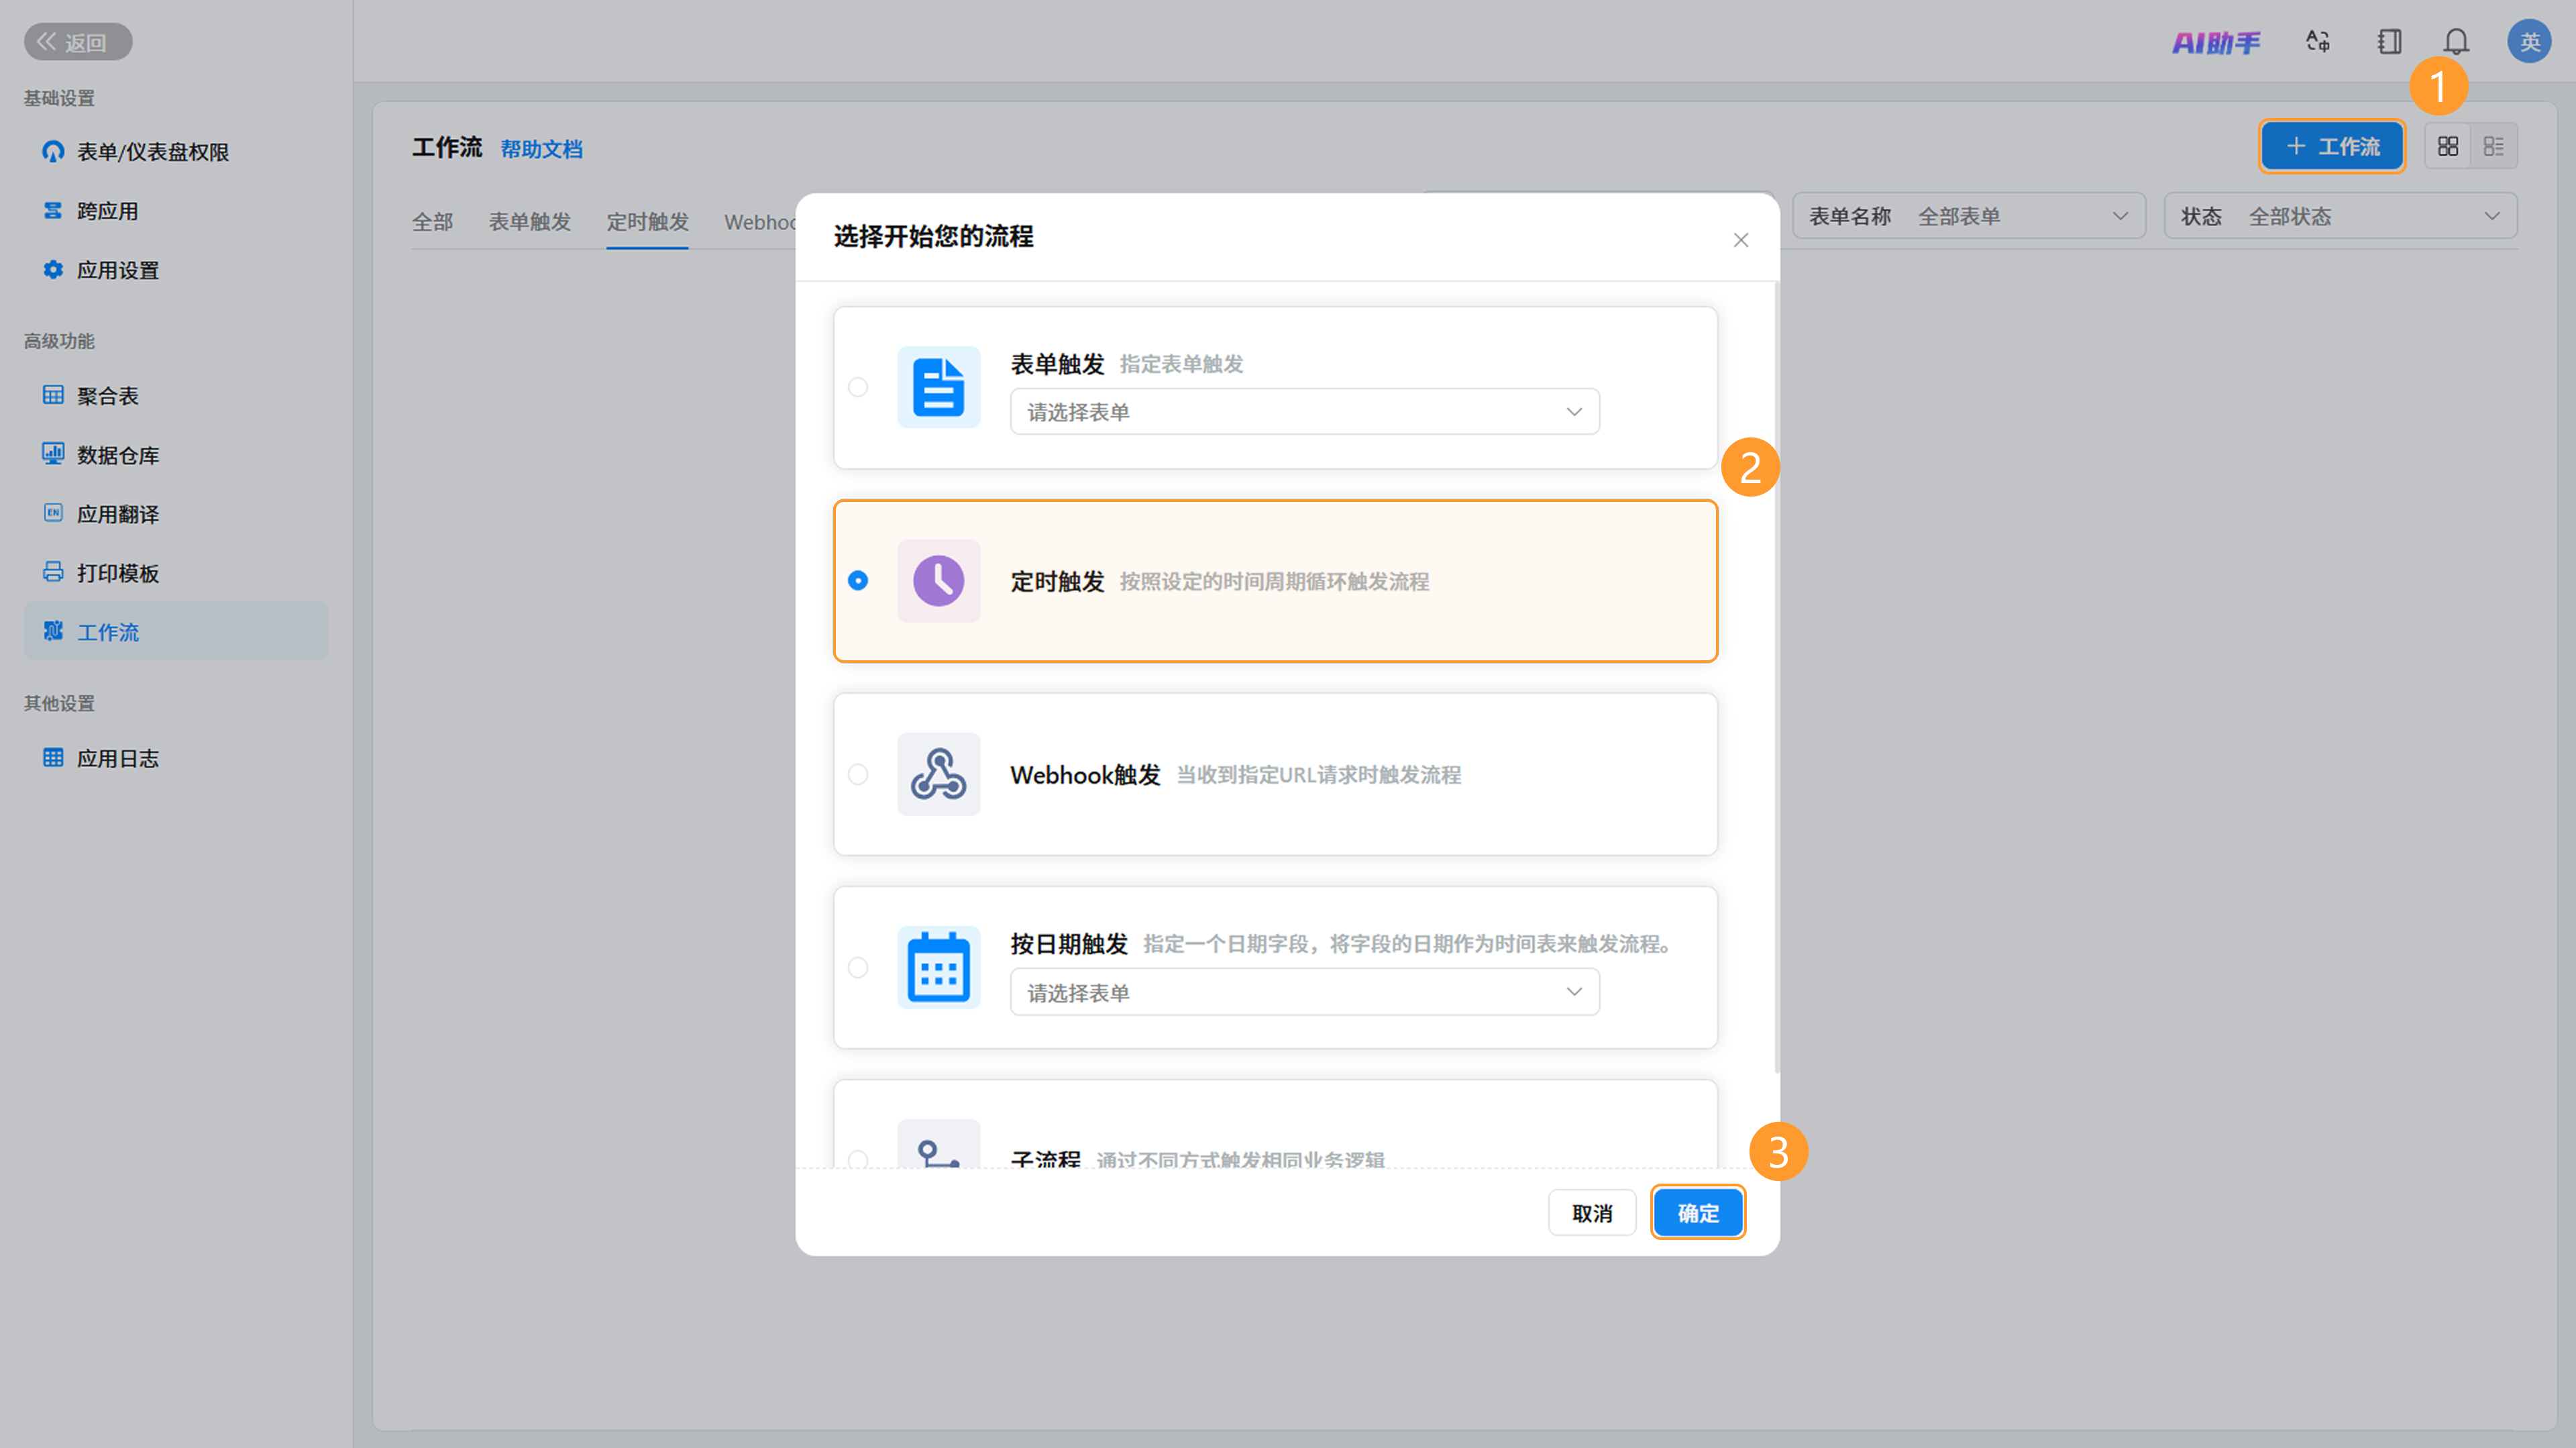Click the 返回 back button
The width and height of the screenshot is (2576, 1448).
click(78, 42)
